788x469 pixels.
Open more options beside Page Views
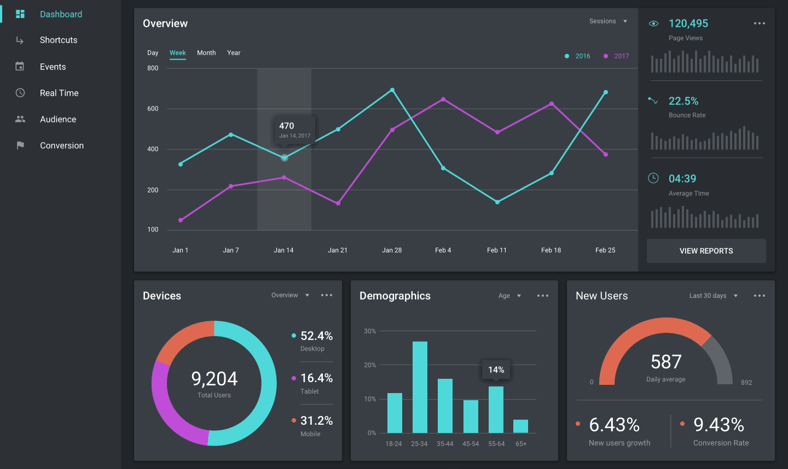click(x=759, y=23)
